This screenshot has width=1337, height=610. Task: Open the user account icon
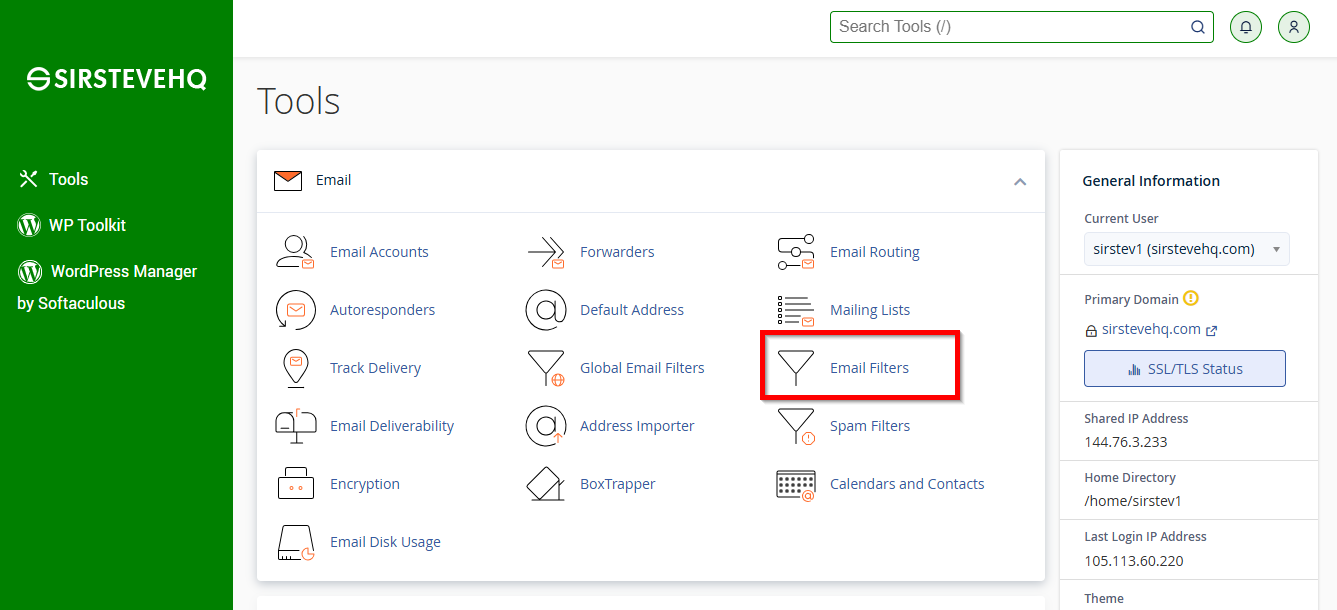[1294, 27]
